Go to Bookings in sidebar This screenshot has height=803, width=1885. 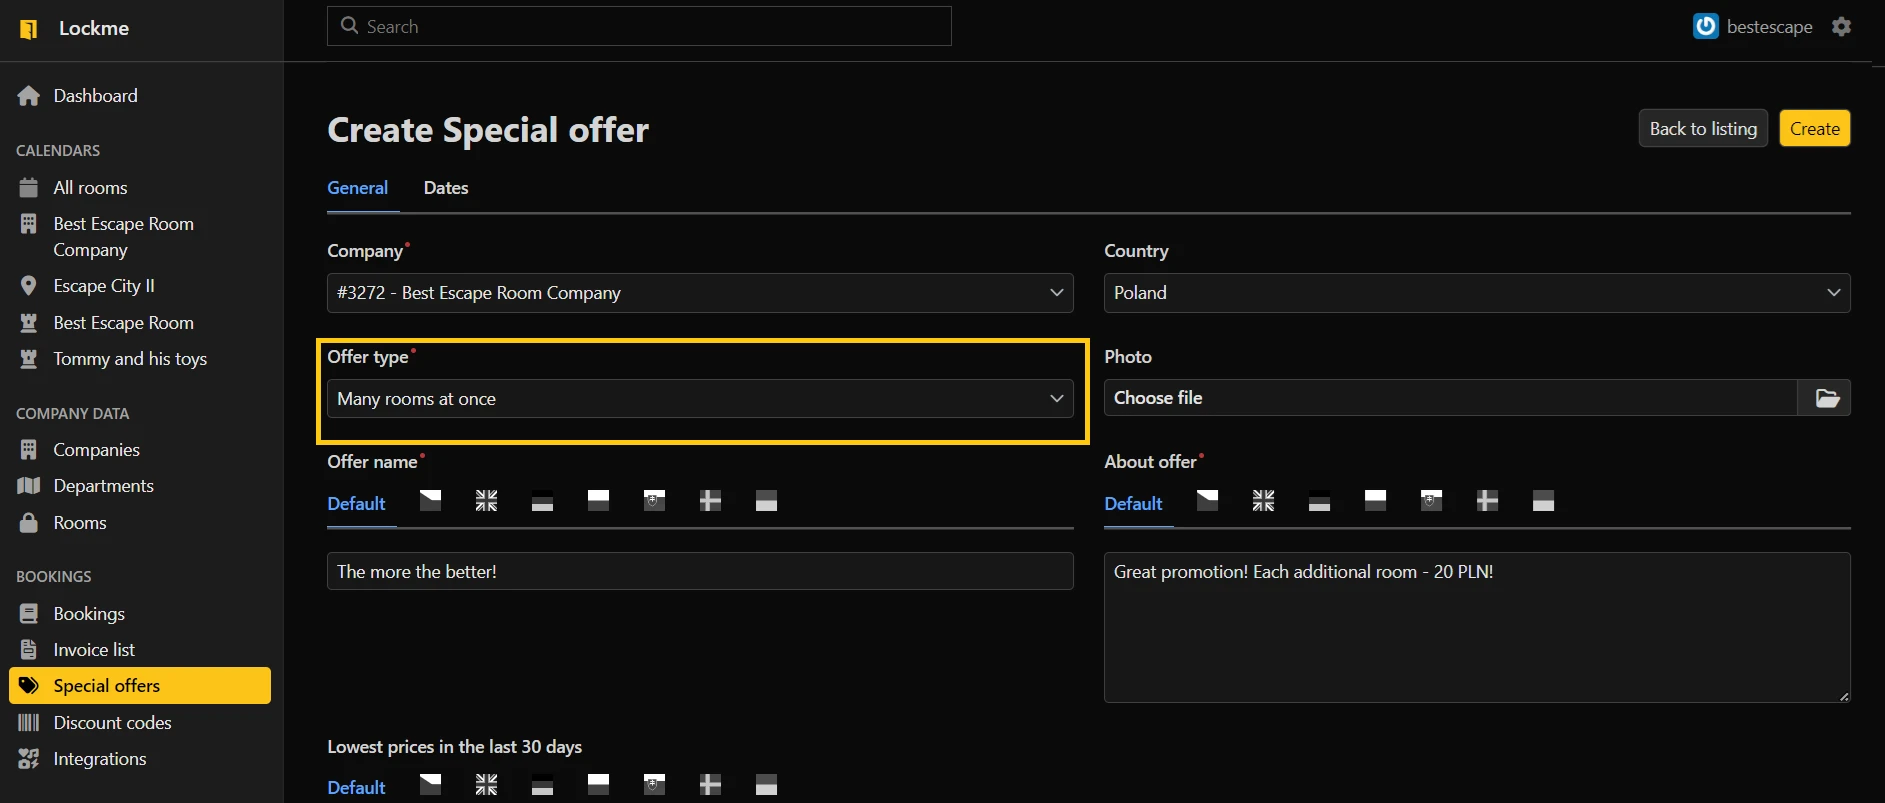click(89, 614)
